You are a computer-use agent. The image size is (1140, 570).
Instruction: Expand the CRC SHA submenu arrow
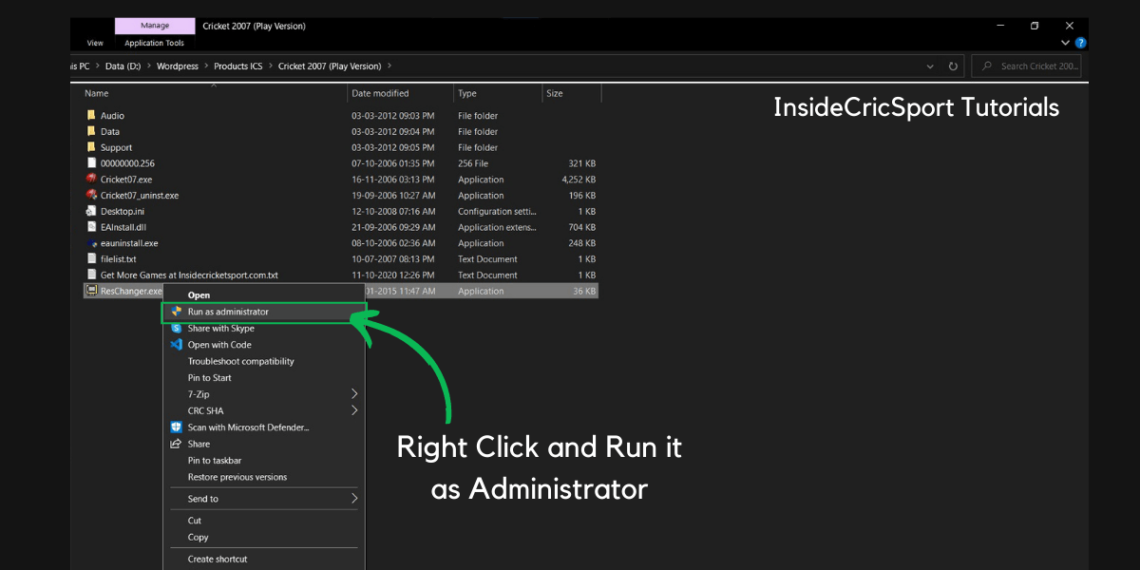point(354,411)
